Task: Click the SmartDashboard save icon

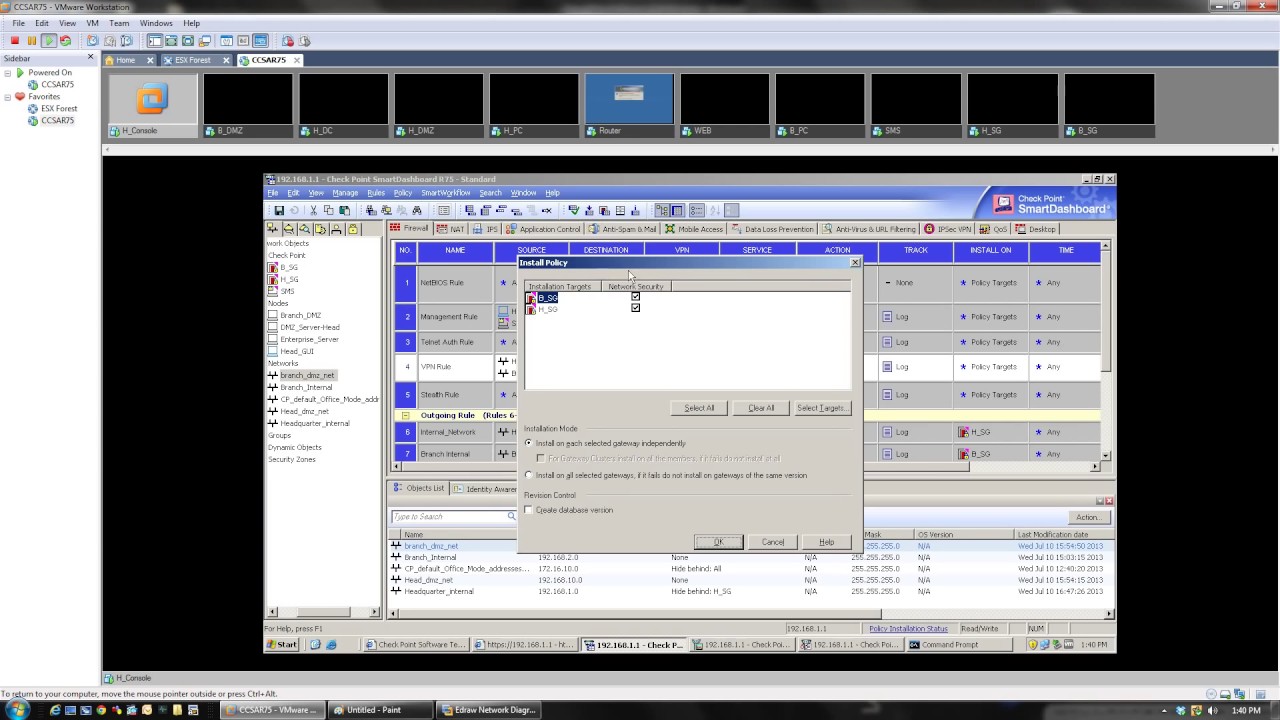Action: [x=279, y=210]
